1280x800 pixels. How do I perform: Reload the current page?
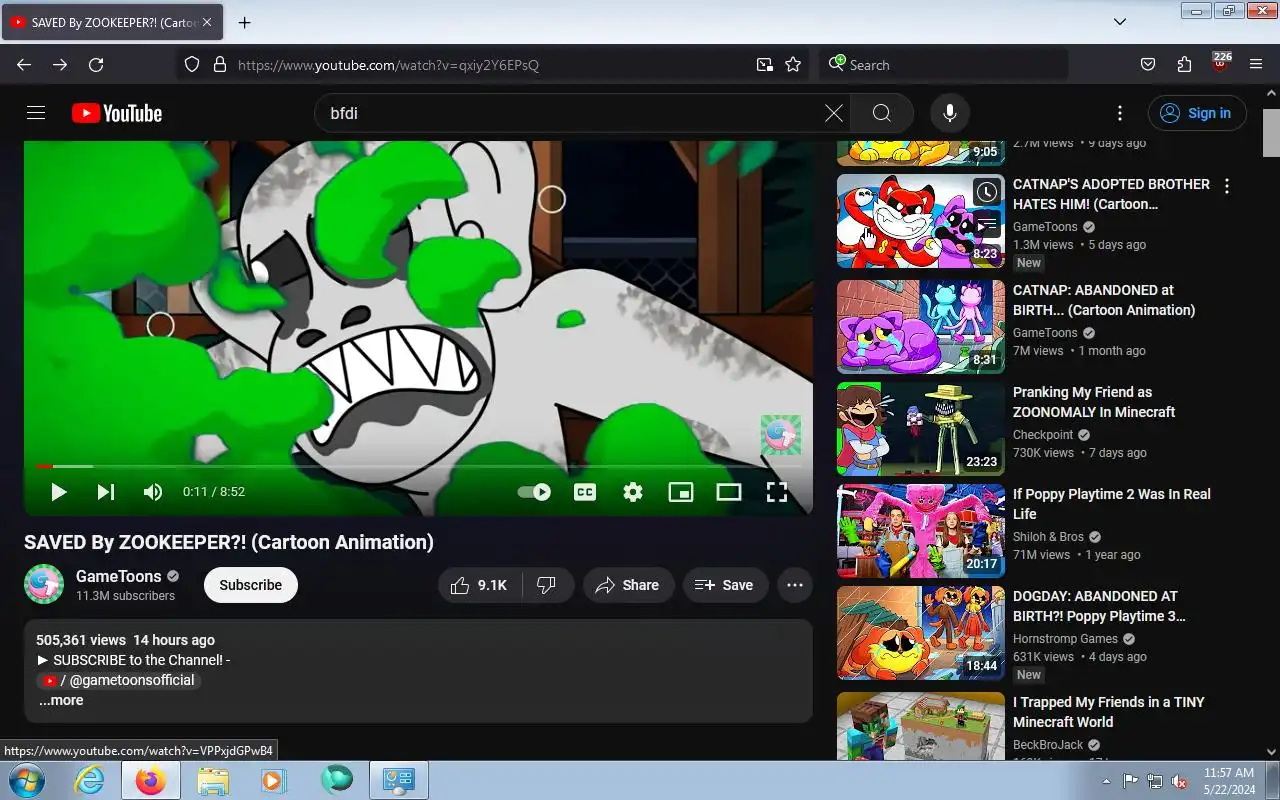coord(96,65)
